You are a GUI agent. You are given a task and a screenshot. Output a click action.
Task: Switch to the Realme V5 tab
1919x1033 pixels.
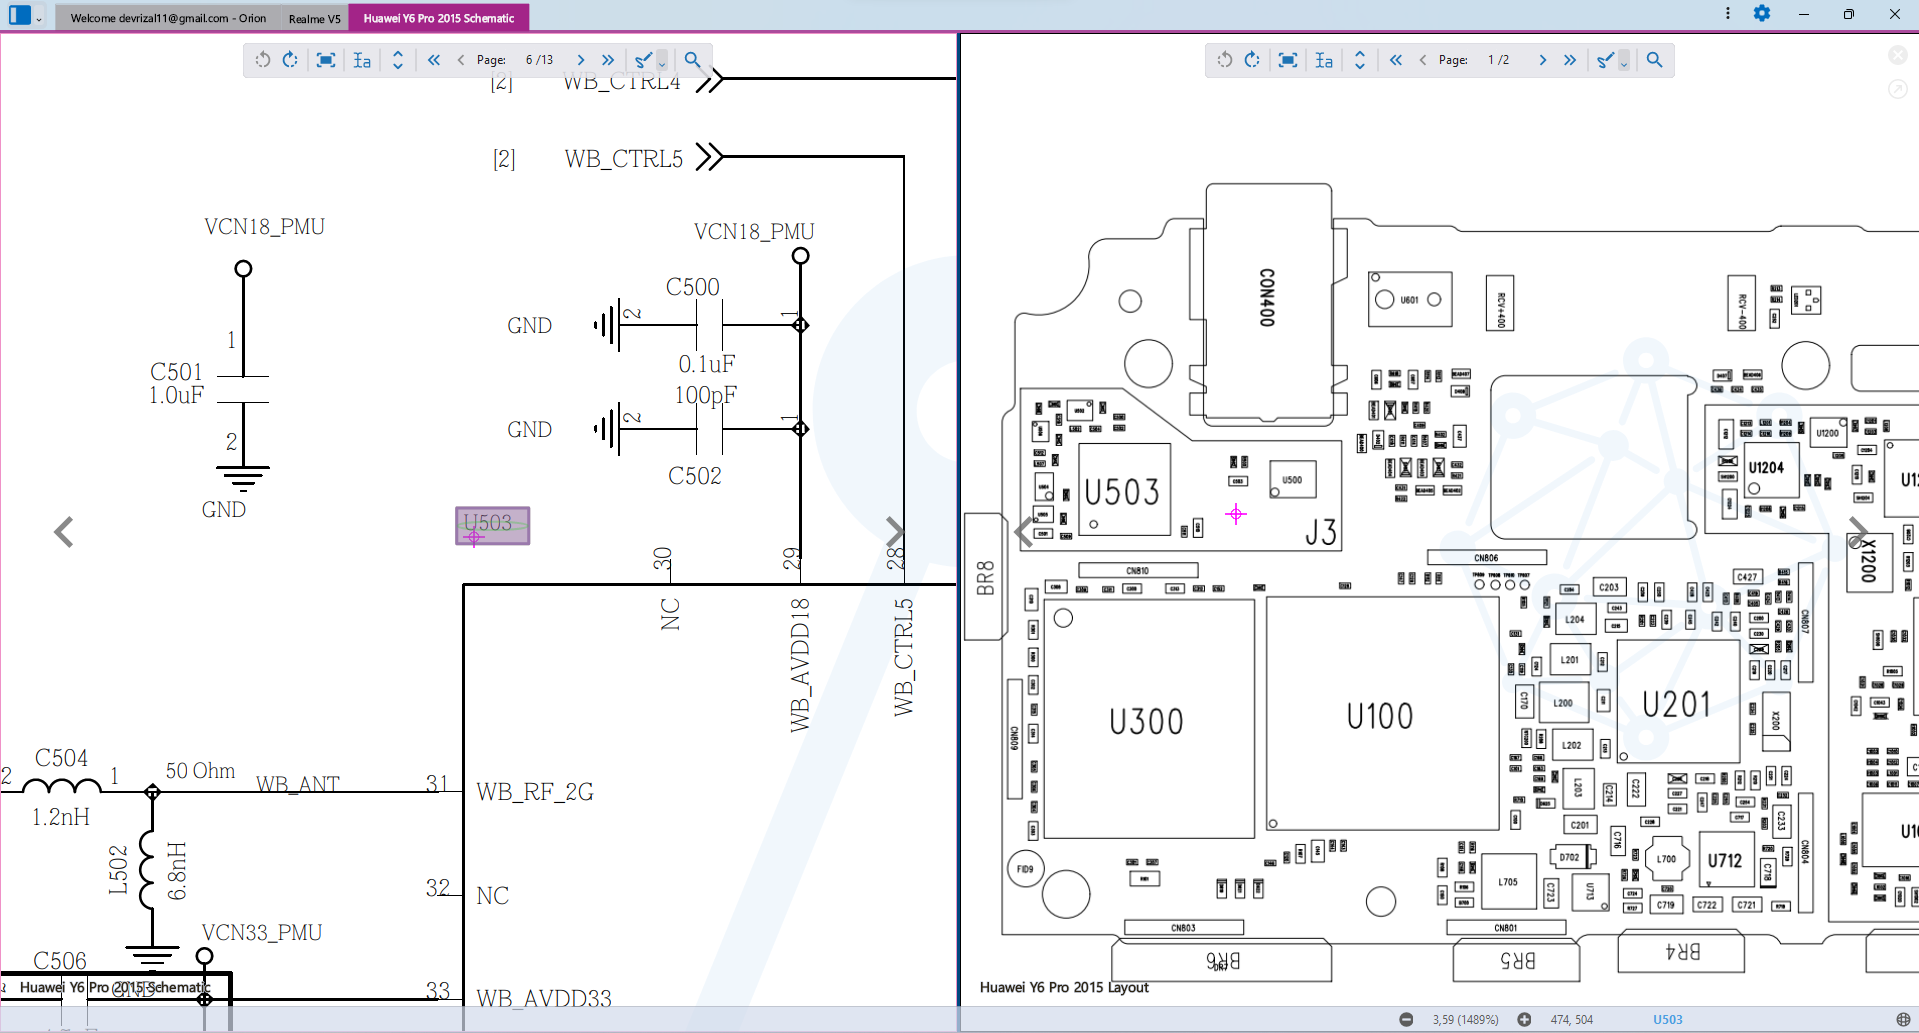click(314, 18)
